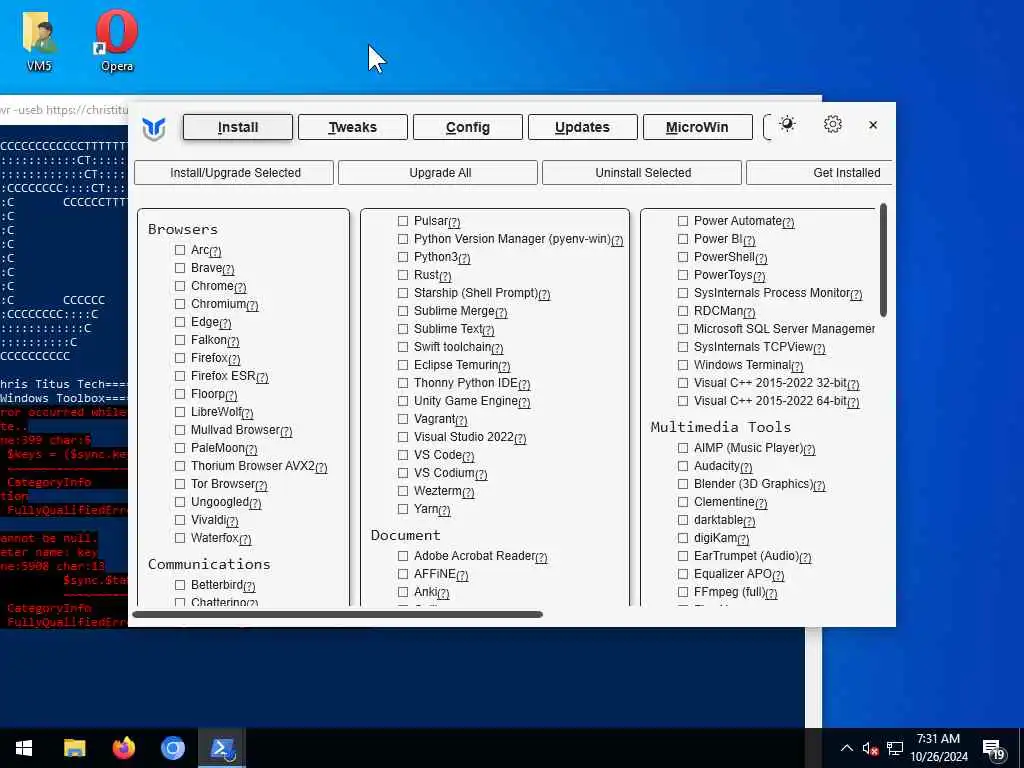Click the Browsers category heading

coord(183,229)
